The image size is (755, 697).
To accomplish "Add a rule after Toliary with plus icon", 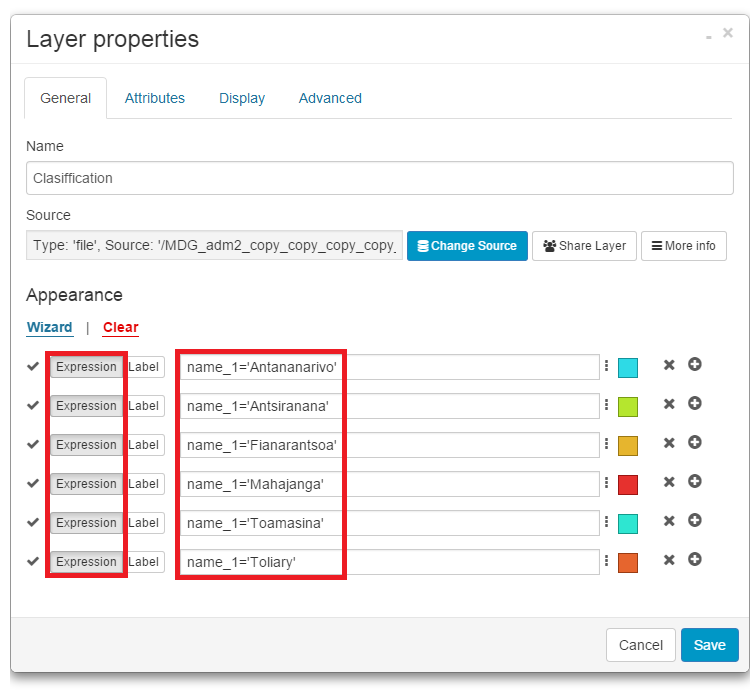I will (694, 559).
